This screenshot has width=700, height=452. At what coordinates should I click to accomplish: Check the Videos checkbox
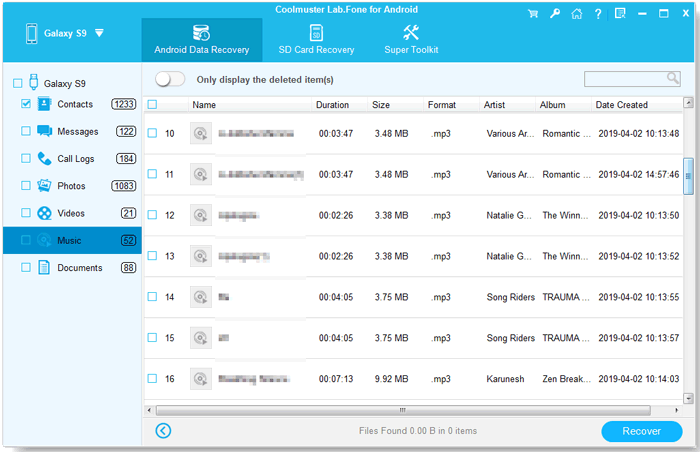click(x=26, y=213)
